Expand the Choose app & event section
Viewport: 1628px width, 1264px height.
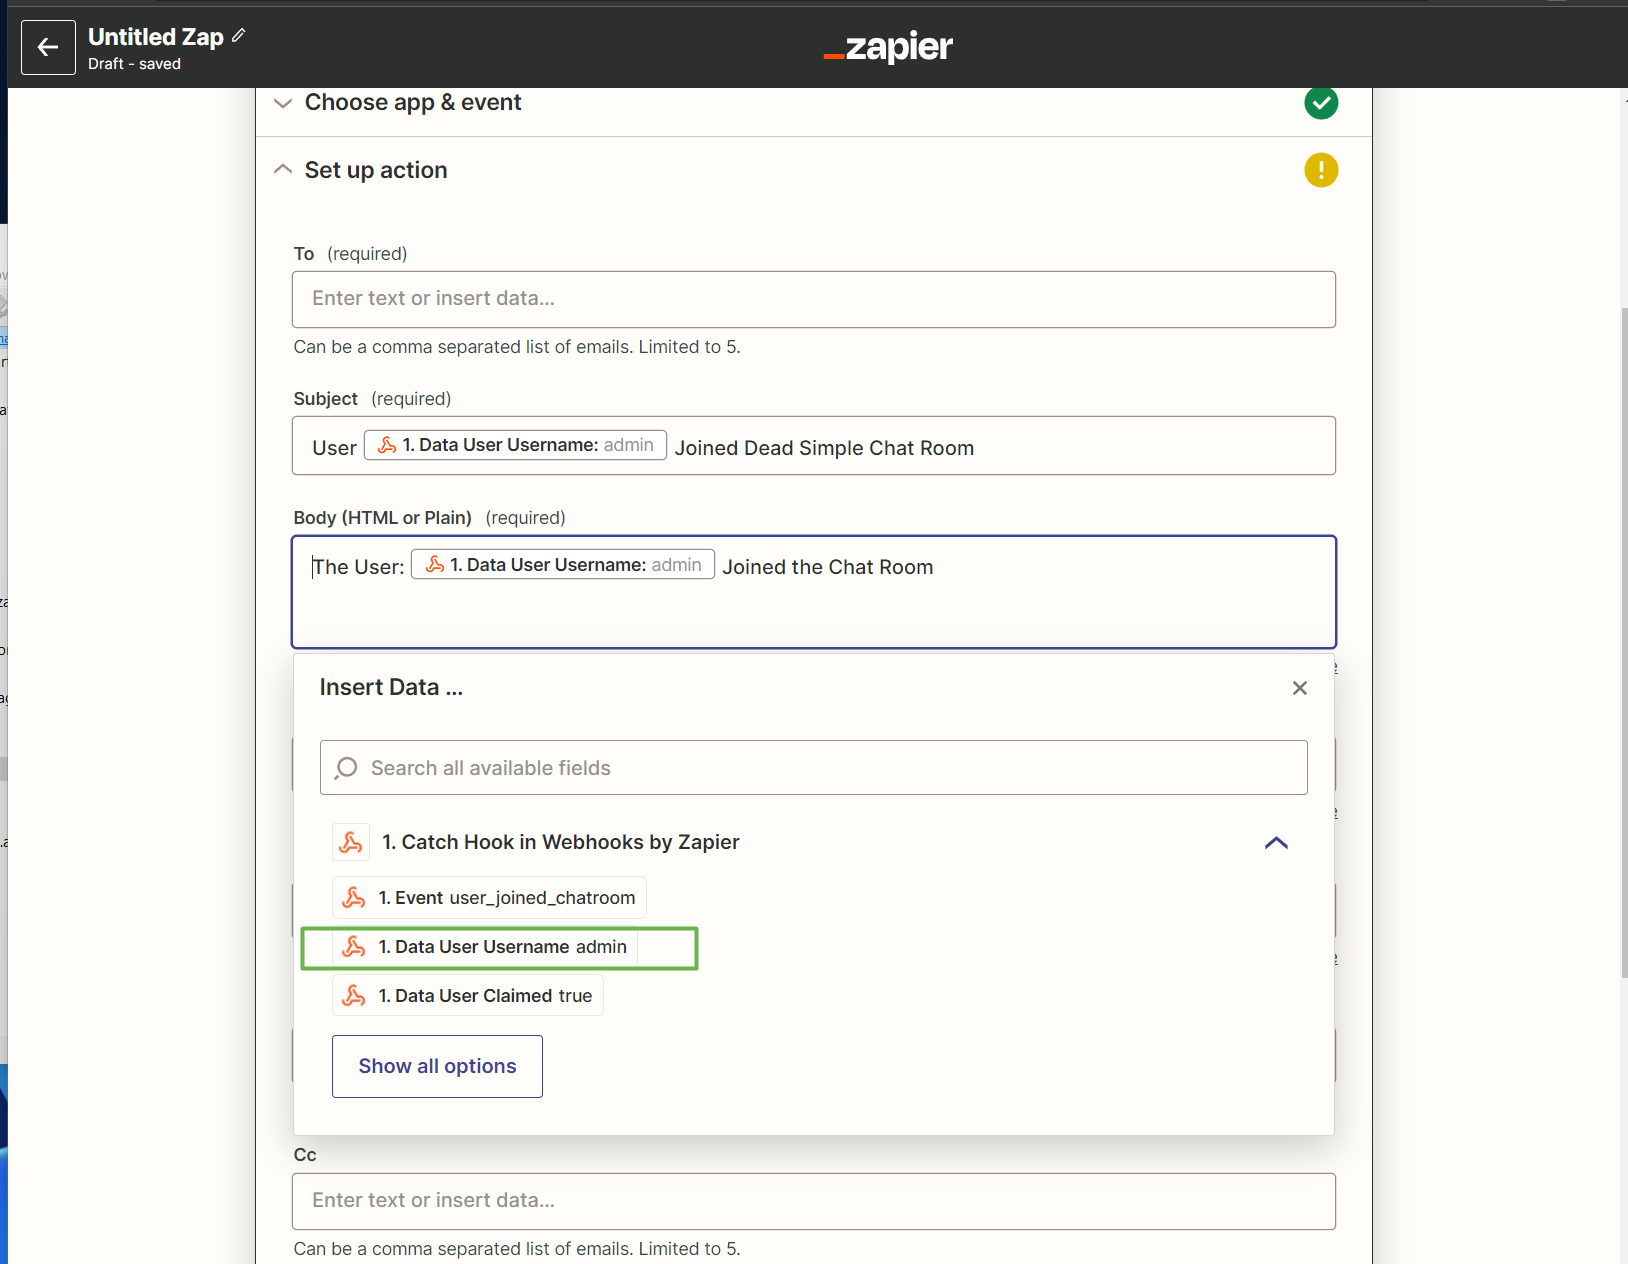283,103
